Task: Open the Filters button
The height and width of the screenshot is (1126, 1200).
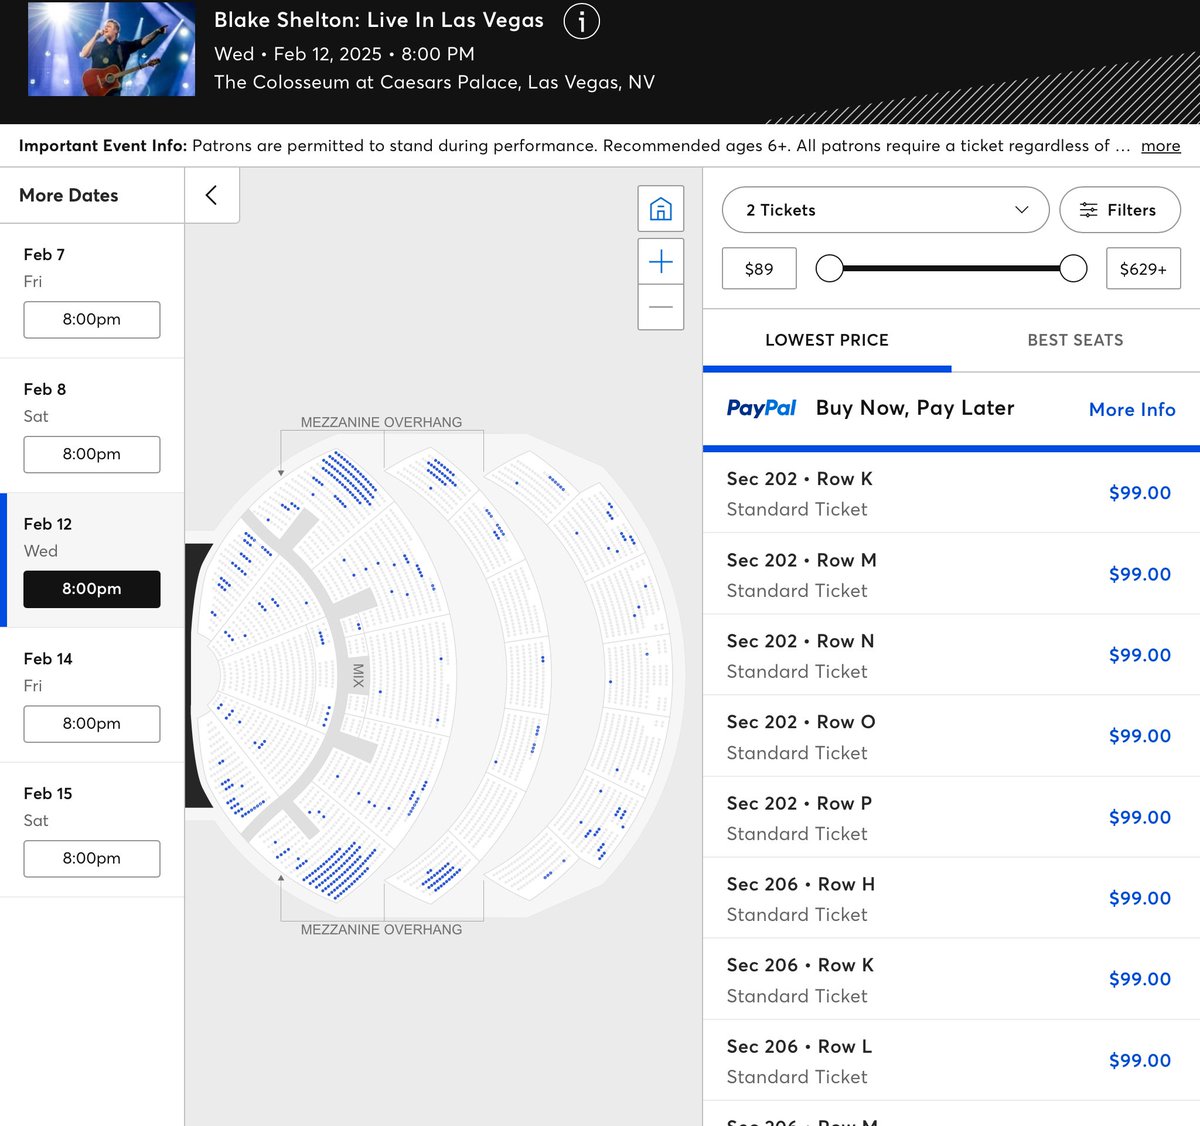Action: point(1120,210)
